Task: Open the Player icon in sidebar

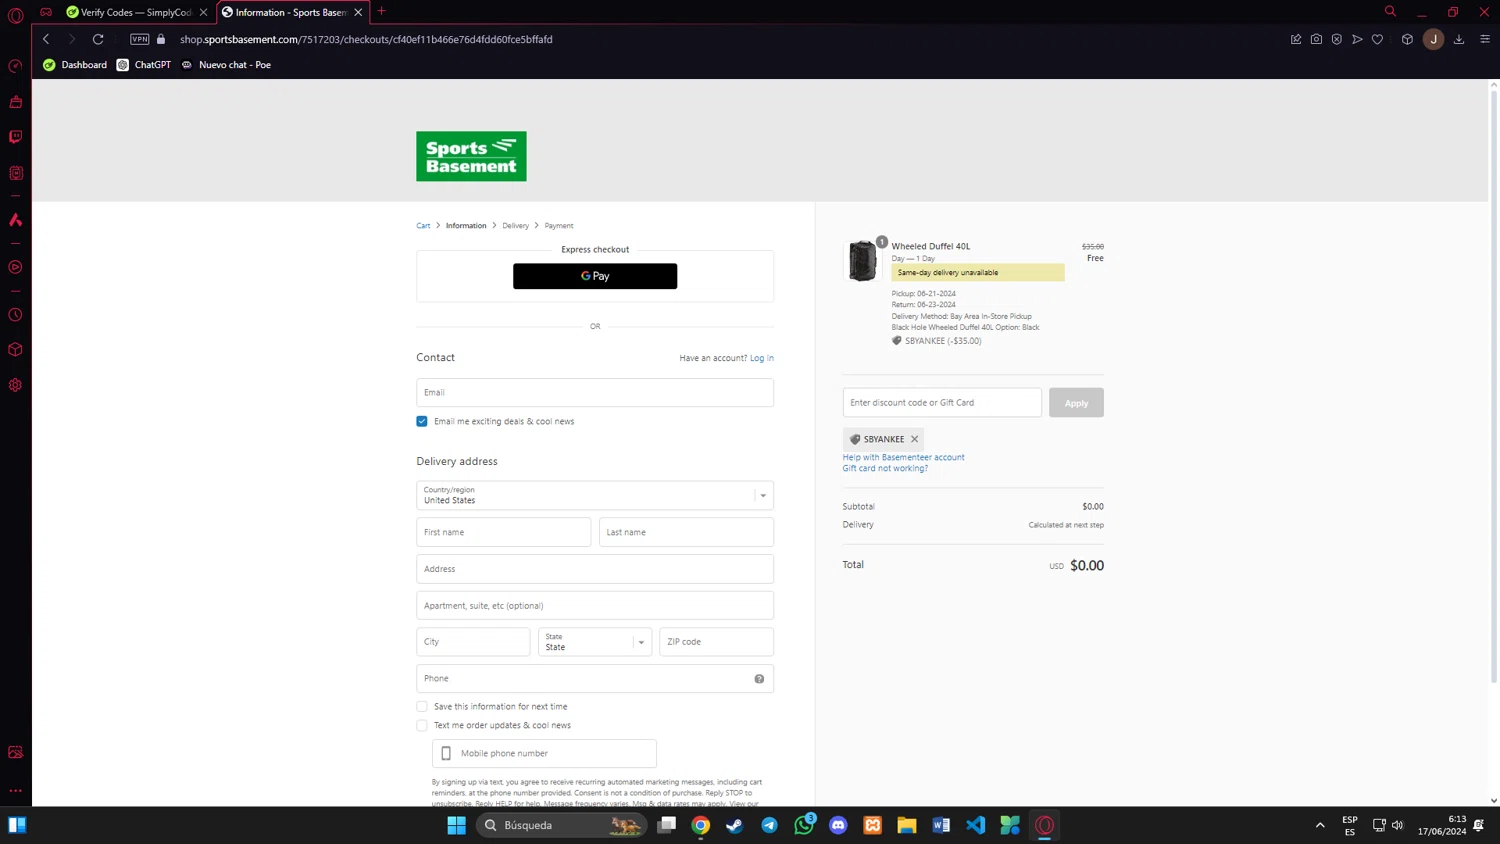Action: pos(15,267)
